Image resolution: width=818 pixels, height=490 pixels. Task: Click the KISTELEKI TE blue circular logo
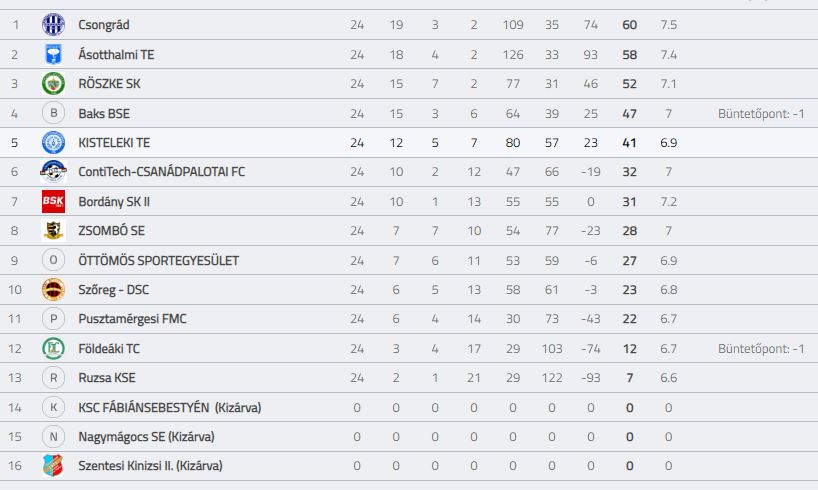coord(53,142)
